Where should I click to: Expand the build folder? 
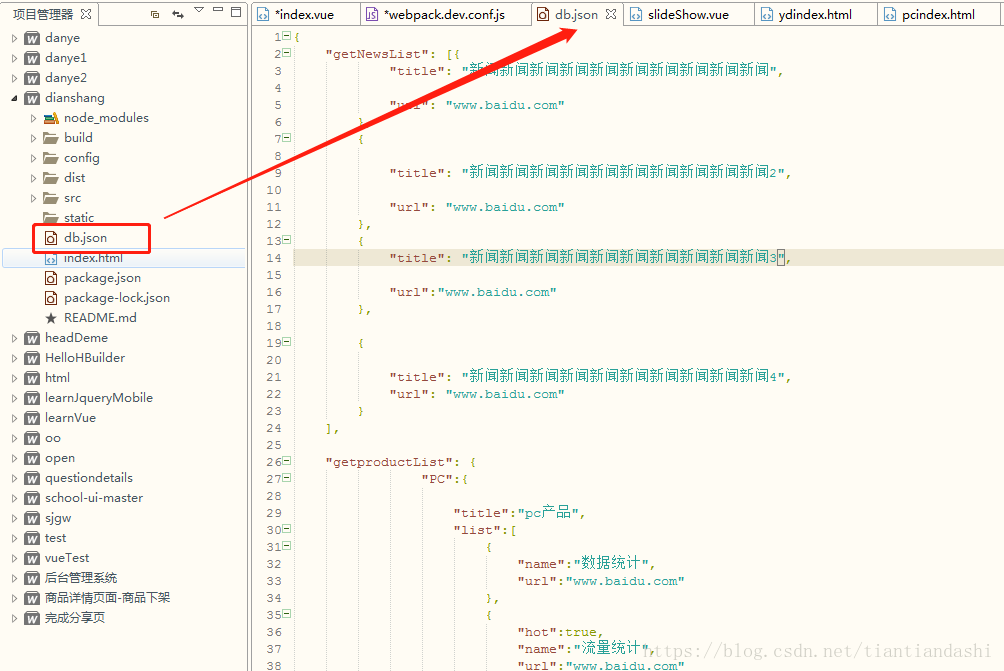(33, 138)
